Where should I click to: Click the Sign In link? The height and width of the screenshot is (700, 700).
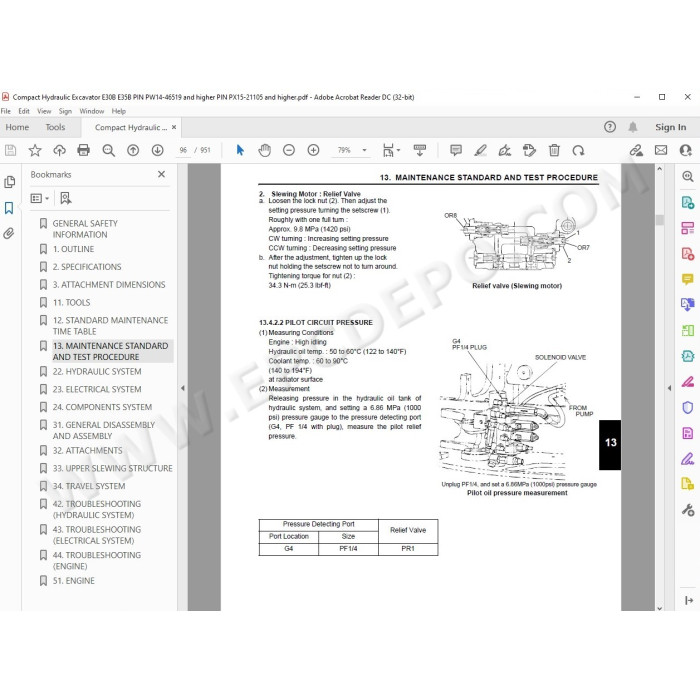click(x=671, y=127)
